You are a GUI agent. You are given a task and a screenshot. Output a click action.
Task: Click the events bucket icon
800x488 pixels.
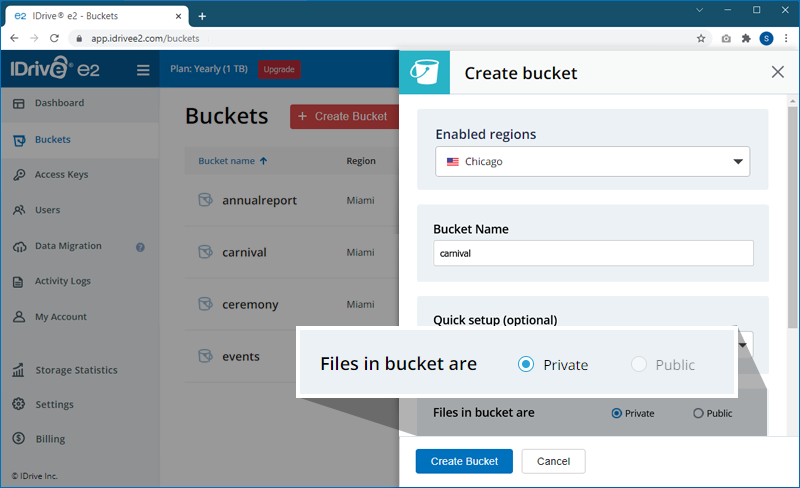205,356
